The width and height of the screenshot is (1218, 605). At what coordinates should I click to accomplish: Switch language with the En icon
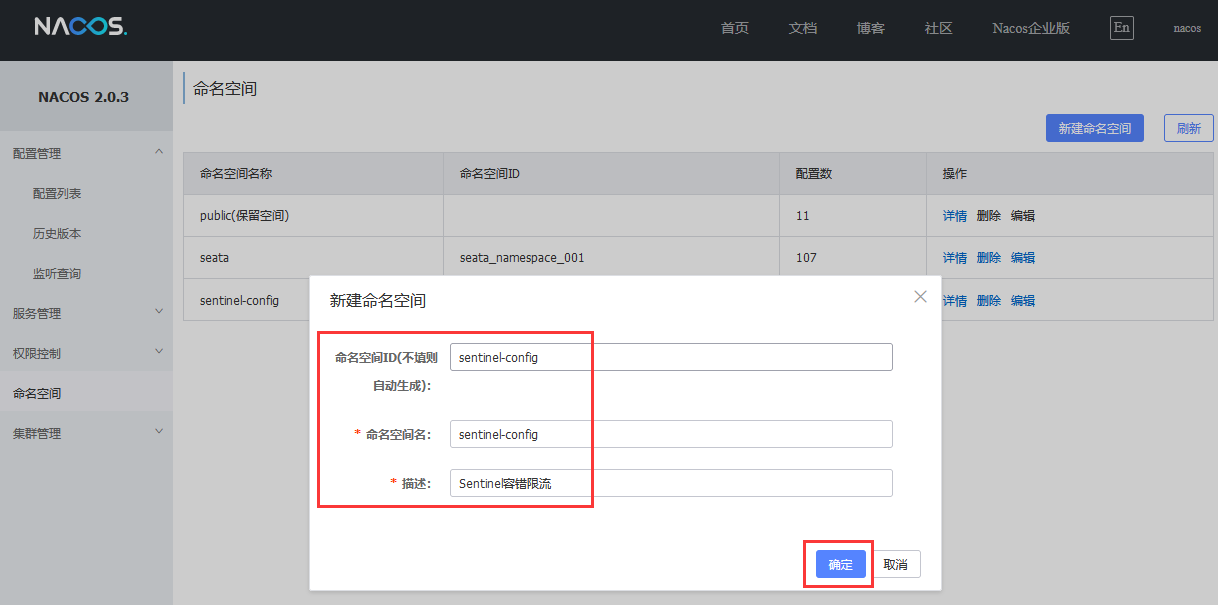(x=1122, y=28)
